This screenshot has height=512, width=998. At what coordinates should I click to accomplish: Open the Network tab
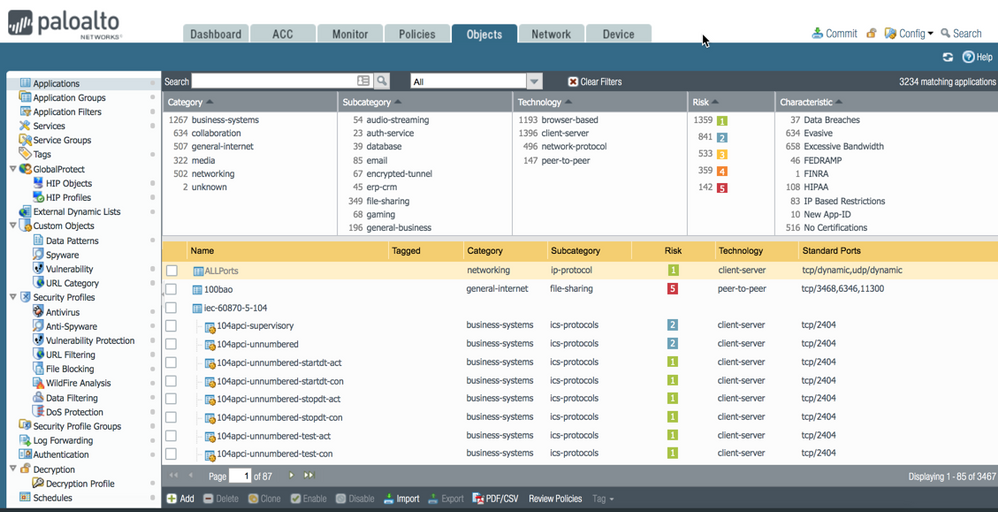tap(551, 34)
